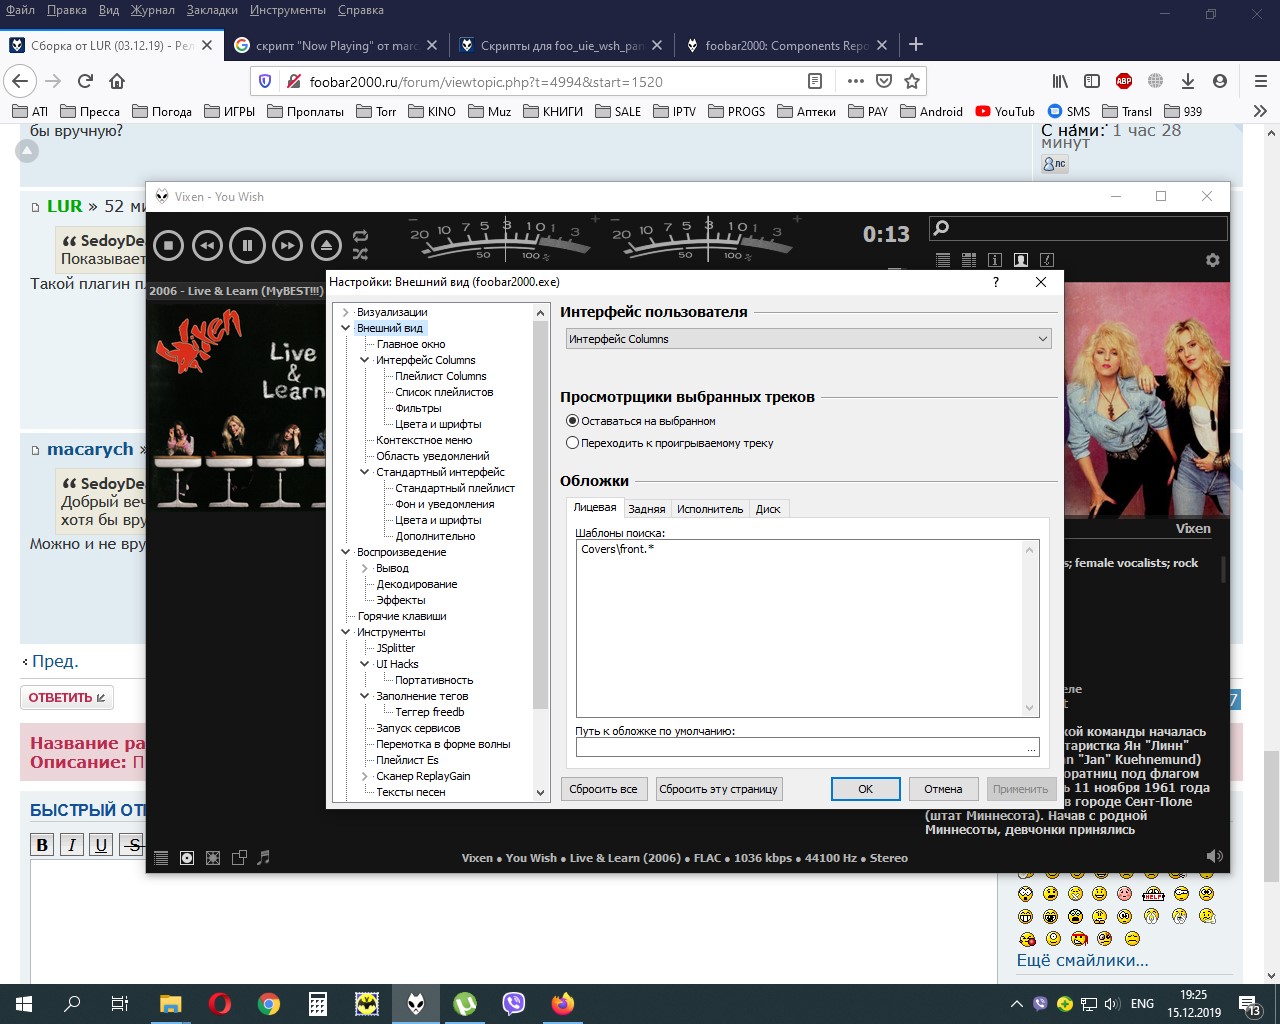Open the Закладки menu in Firefox

[212, 10]
